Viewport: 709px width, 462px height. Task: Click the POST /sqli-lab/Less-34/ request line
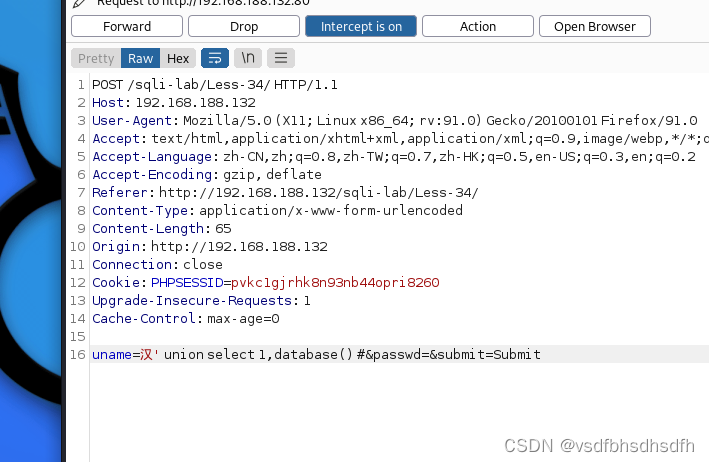point(215,85)
